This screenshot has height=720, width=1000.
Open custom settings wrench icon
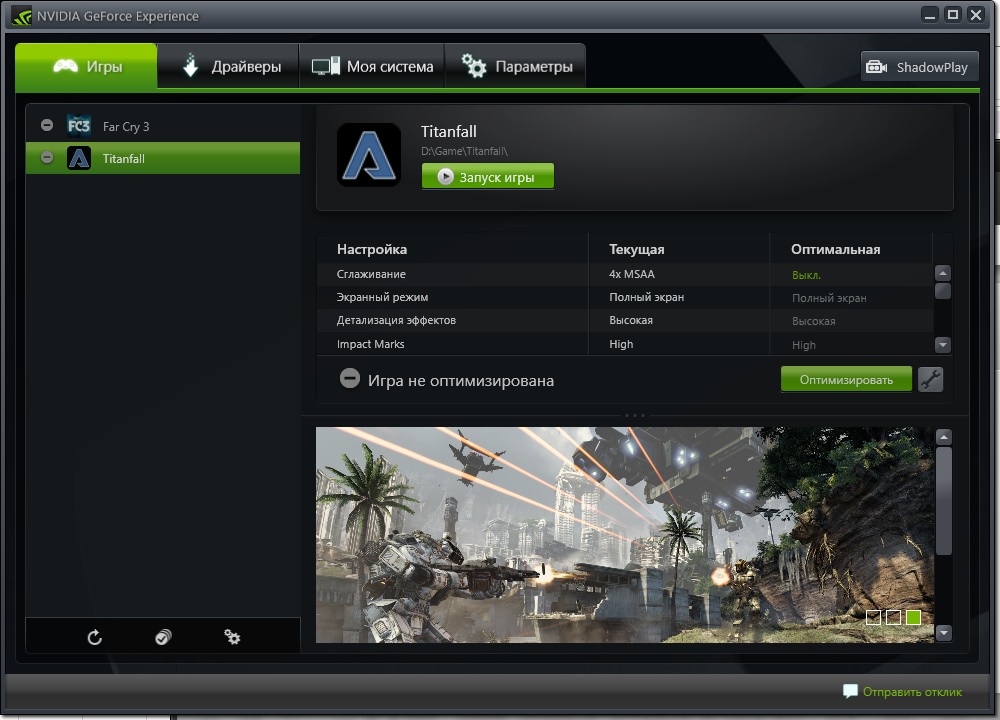pyautogui.click(x=930, y=379)
